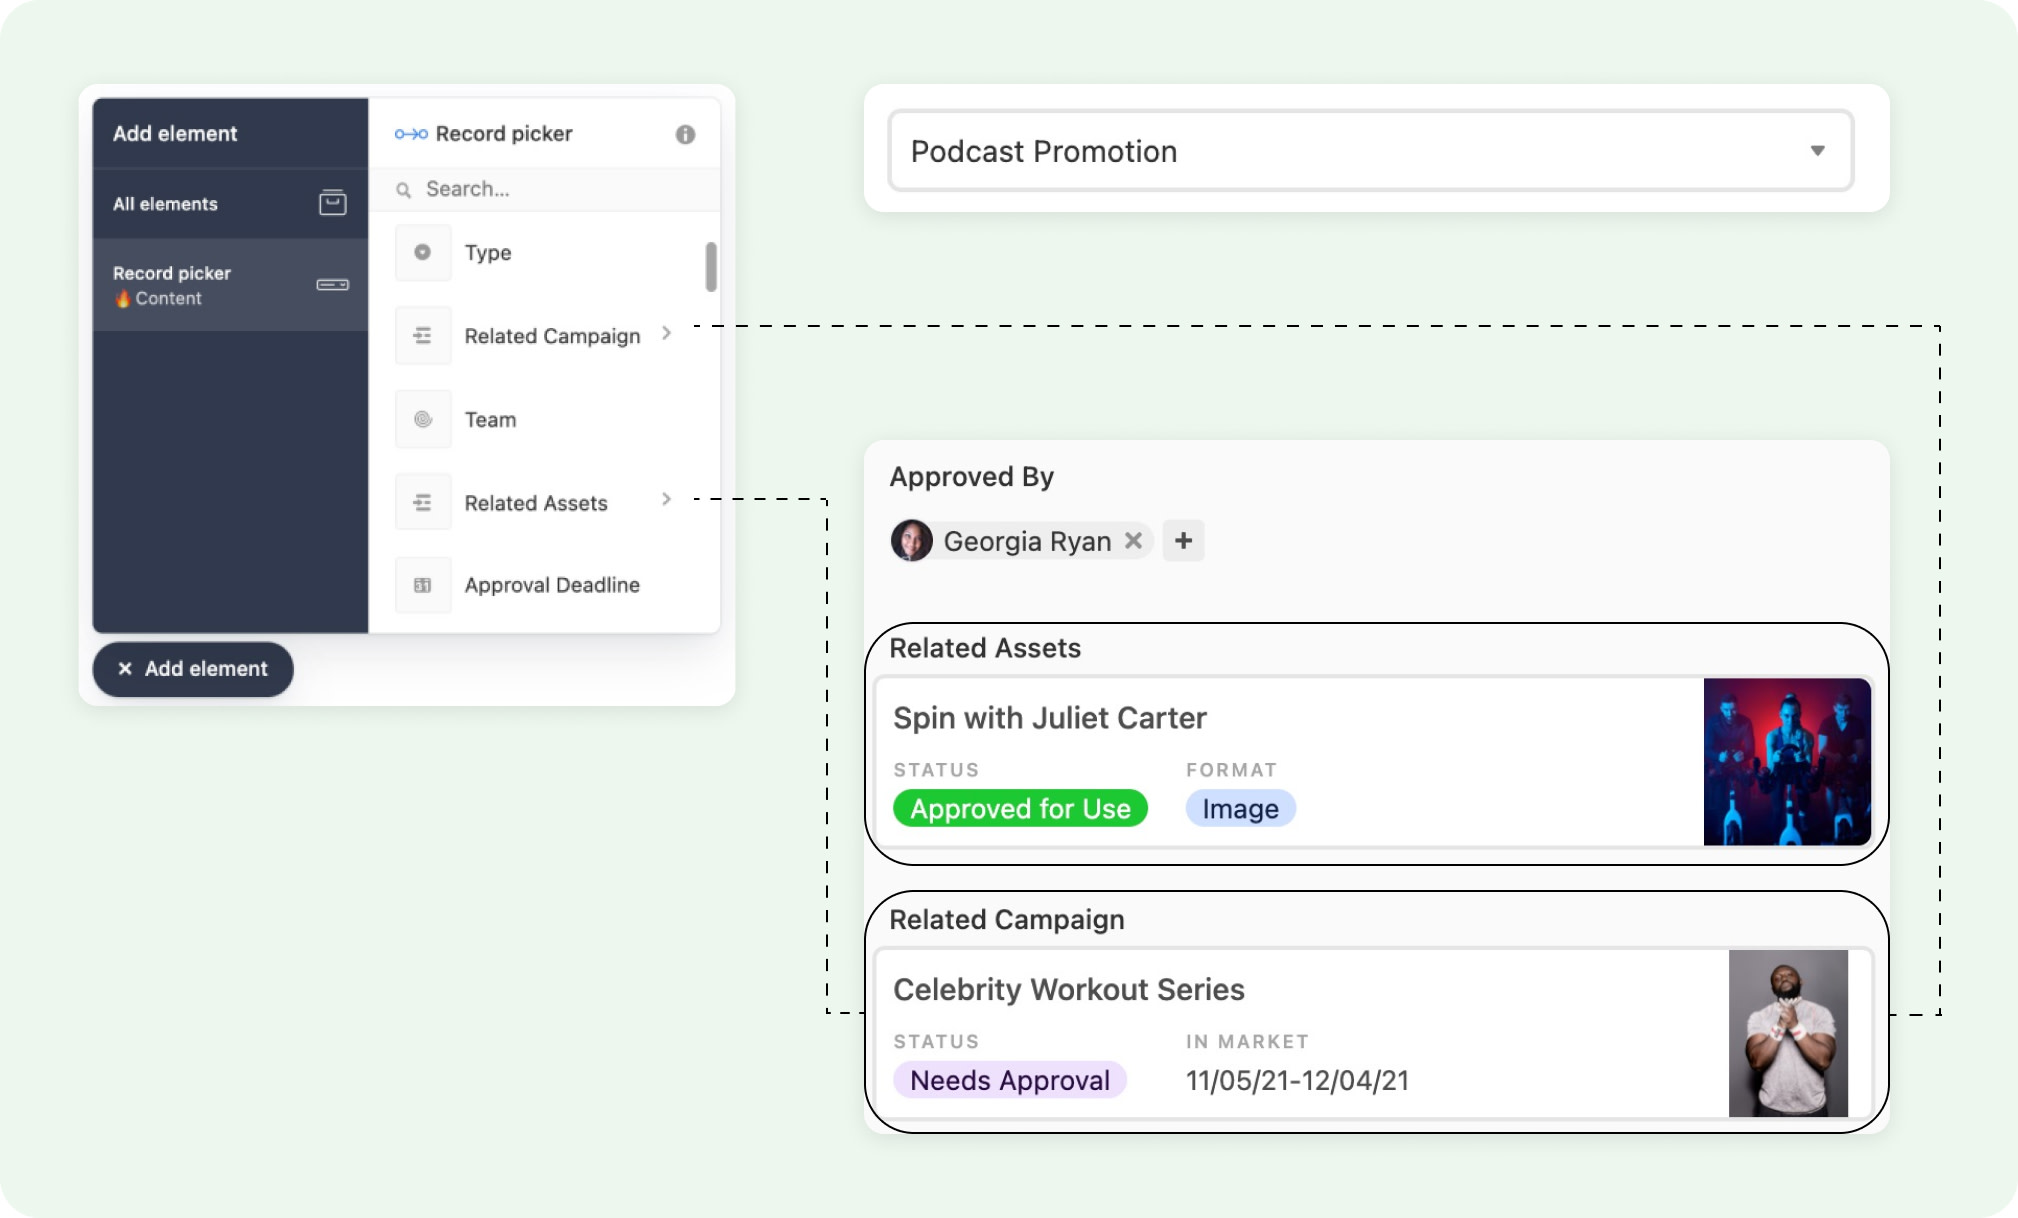
Task: Expand the Related Campaign field chevron
Action: pos(667,335)
